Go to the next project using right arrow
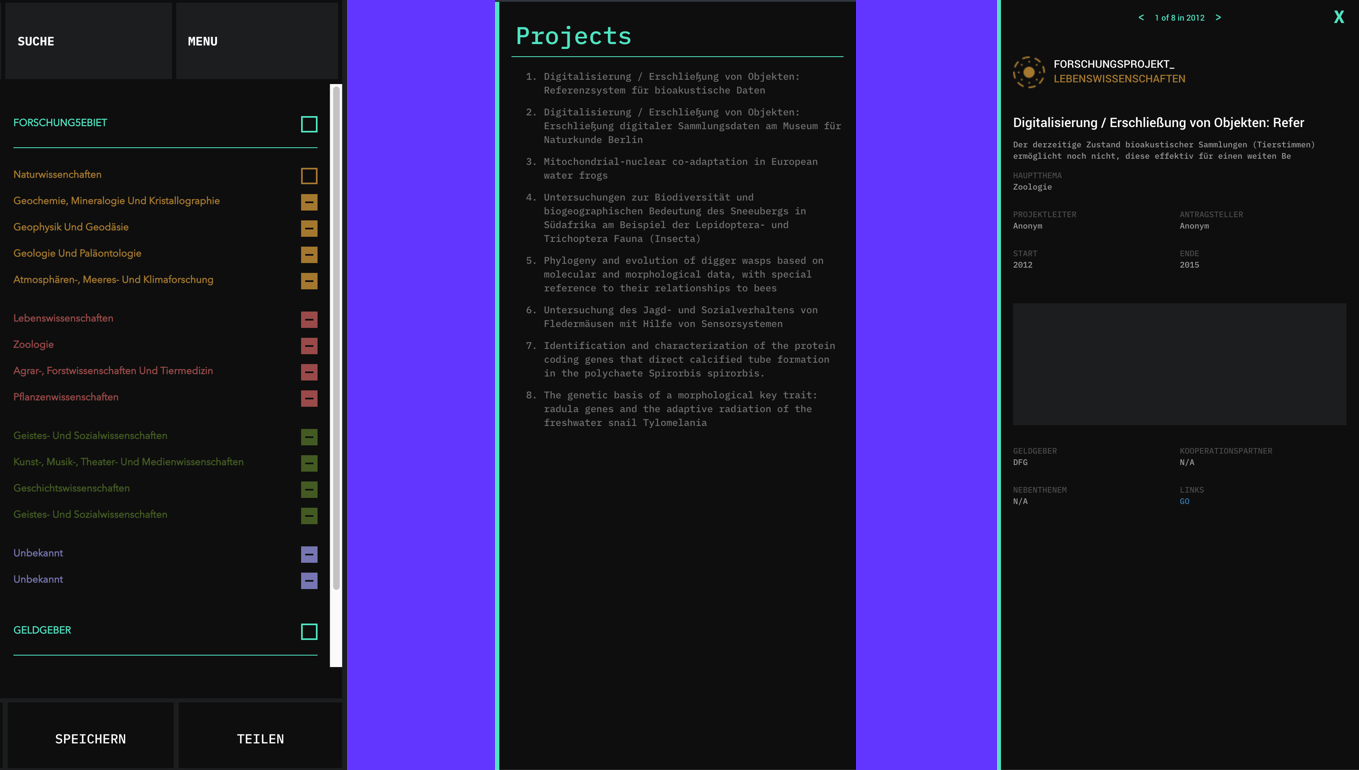Image resolution: width=1359 pixels, height=770 pixels. [1218, 18]
